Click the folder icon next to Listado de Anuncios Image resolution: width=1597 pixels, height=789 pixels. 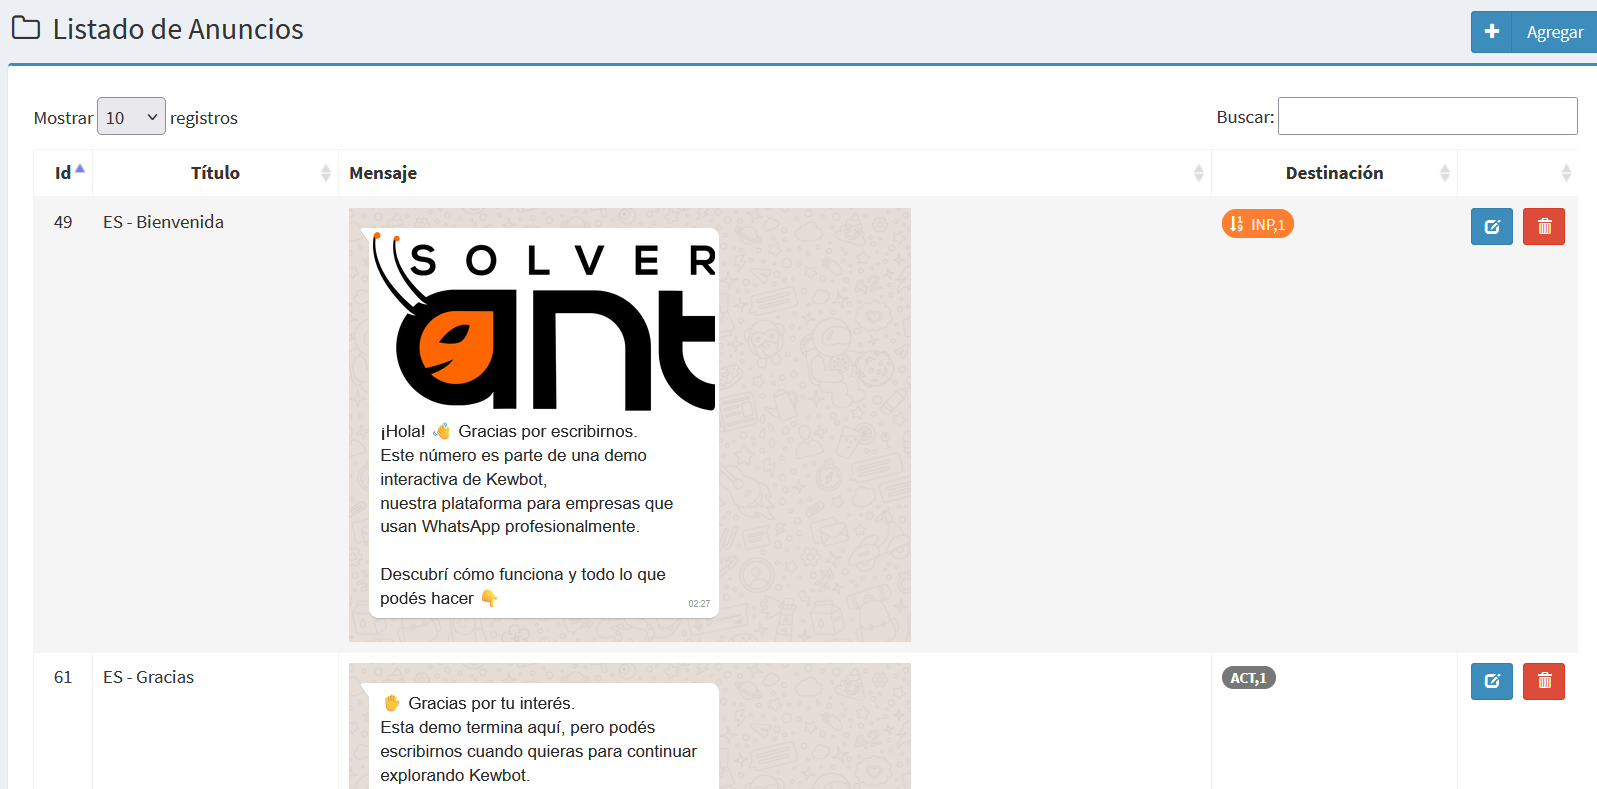click(x=26, y=28)
